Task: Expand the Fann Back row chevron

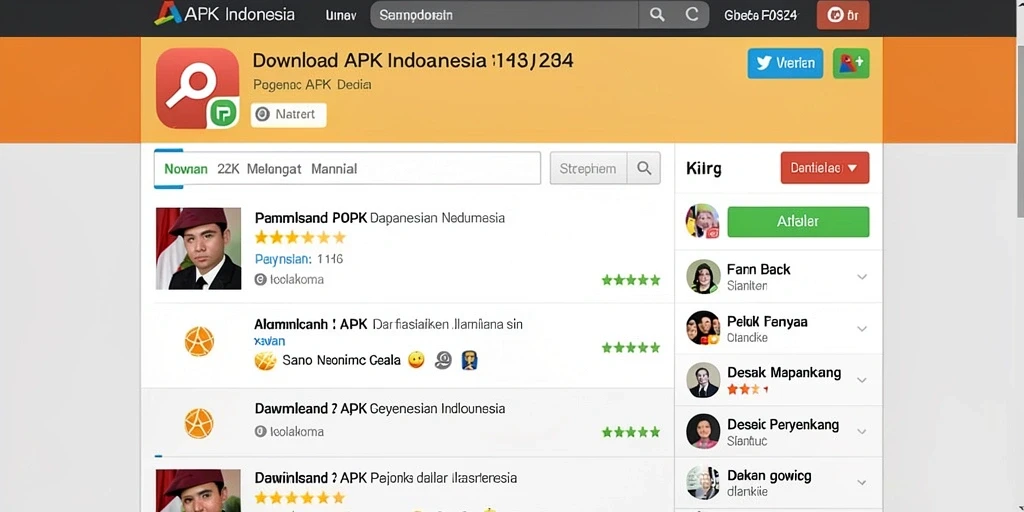Action: (862, 277)
